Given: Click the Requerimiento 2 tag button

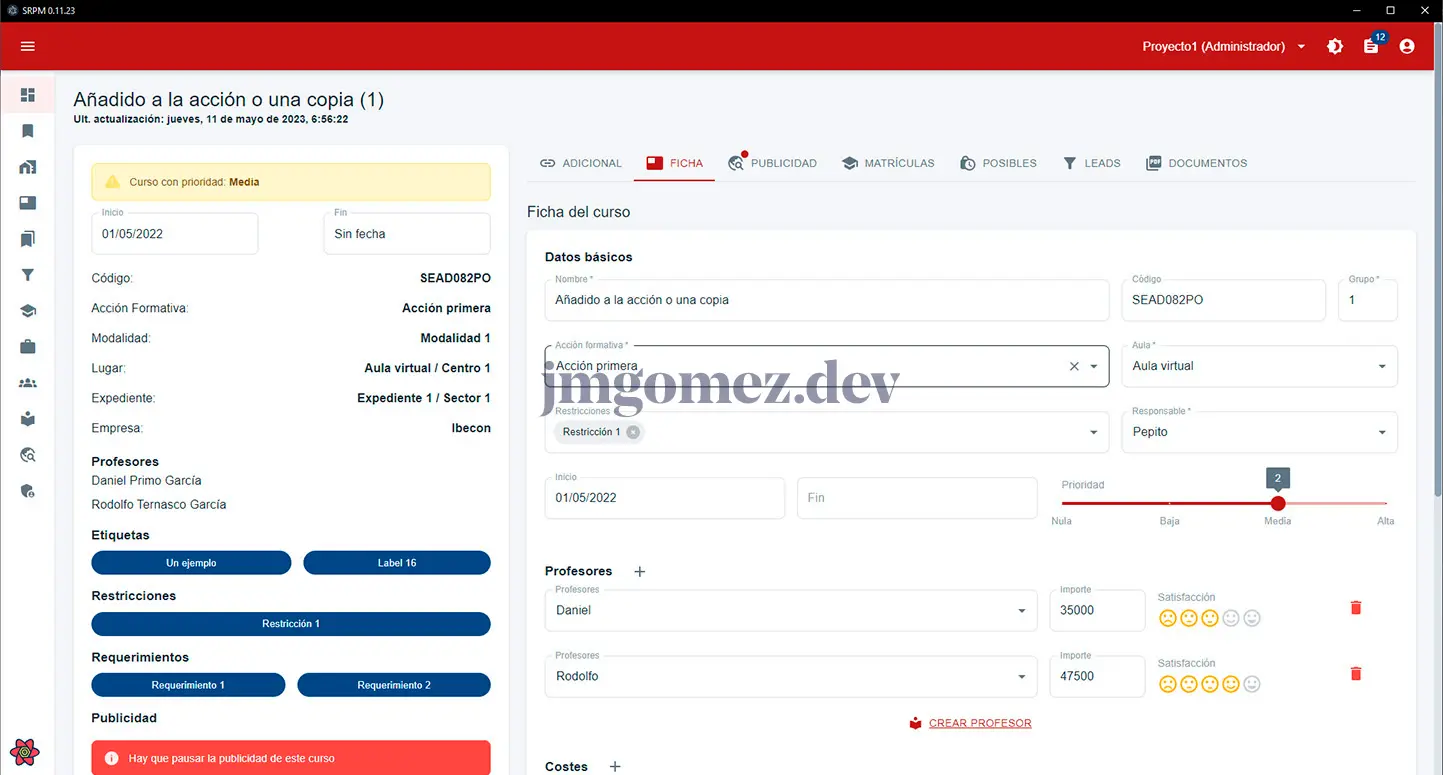Looking at the screenshot, I should (x=394, y=685).
